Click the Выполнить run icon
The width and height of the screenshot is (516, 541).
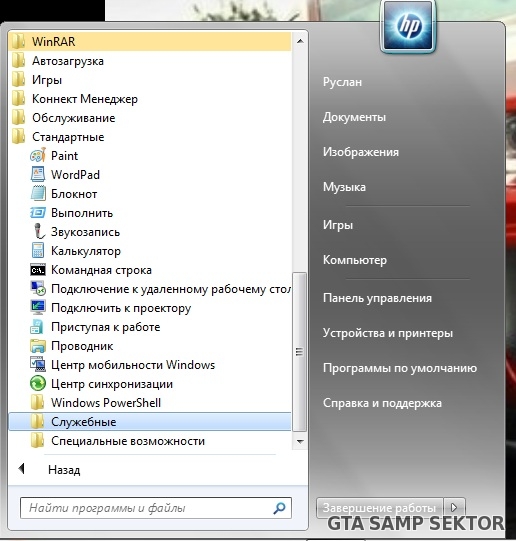coord(38,213)
